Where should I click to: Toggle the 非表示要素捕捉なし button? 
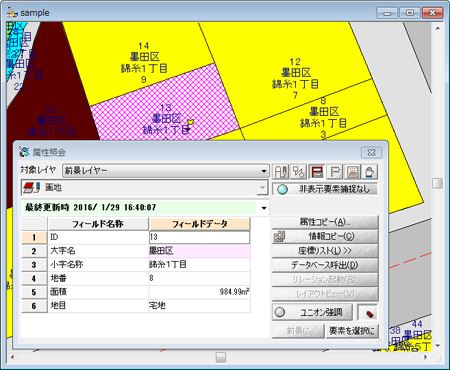click(325, 189)
